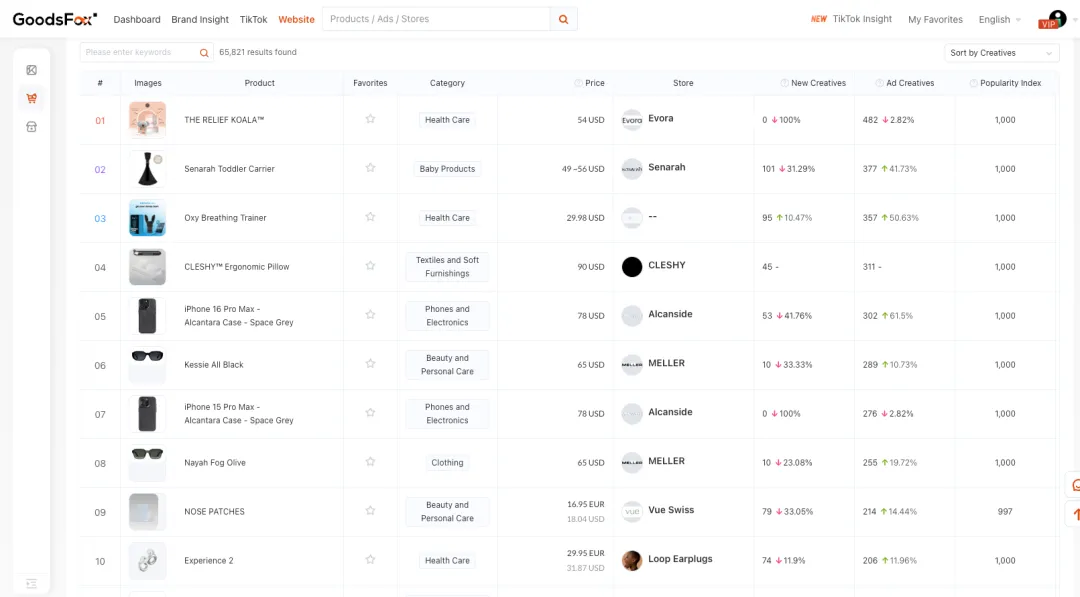Screen dimensions: 1080x597
Task: Open the Relief Koala product thumbnail
Action: (147, 120)
